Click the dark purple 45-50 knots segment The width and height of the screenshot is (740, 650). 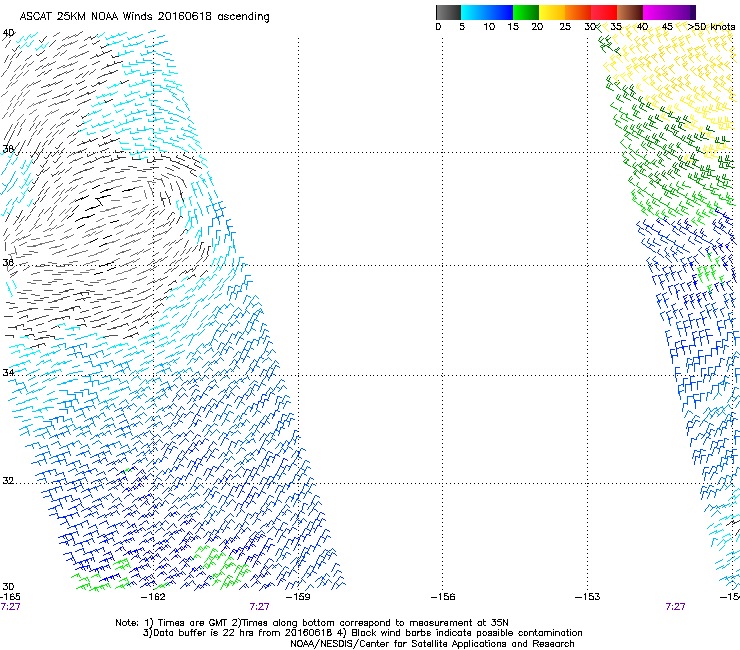pos(682,12)
